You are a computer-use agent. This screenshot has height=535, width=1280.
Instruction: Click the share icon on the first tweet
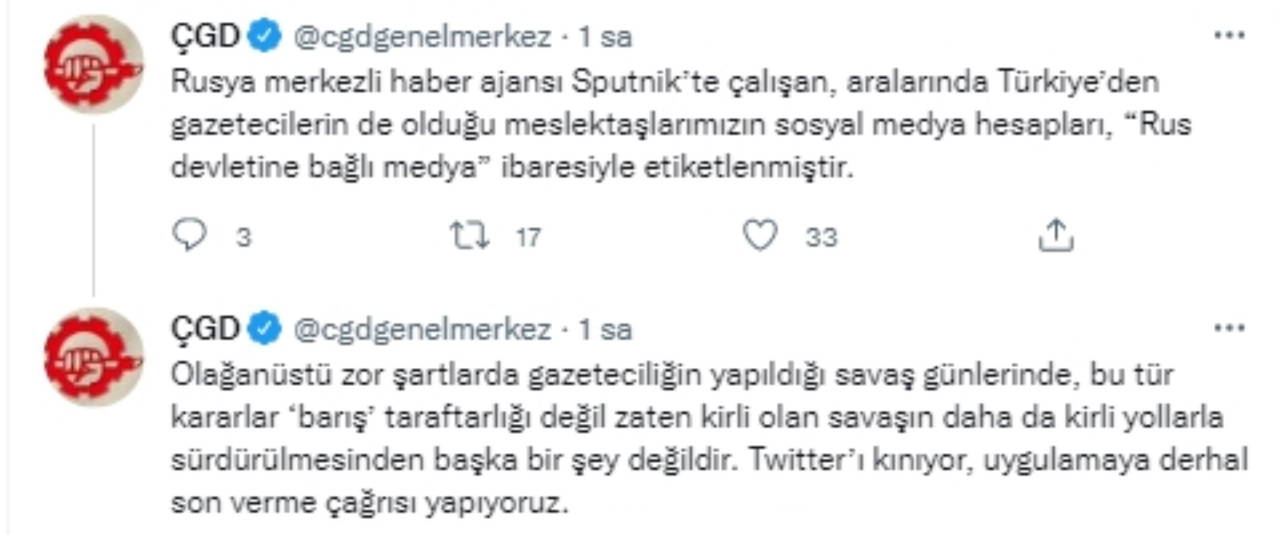pos(1056,236)
